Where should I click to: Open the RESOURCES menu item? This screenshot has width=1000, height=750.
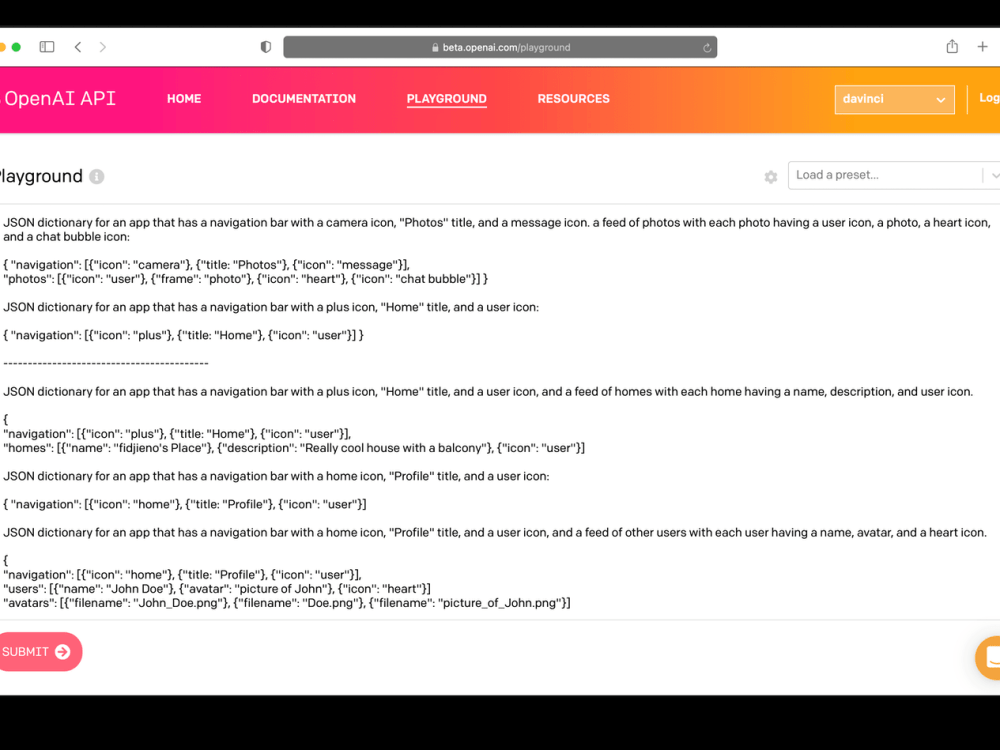(573, 99)
